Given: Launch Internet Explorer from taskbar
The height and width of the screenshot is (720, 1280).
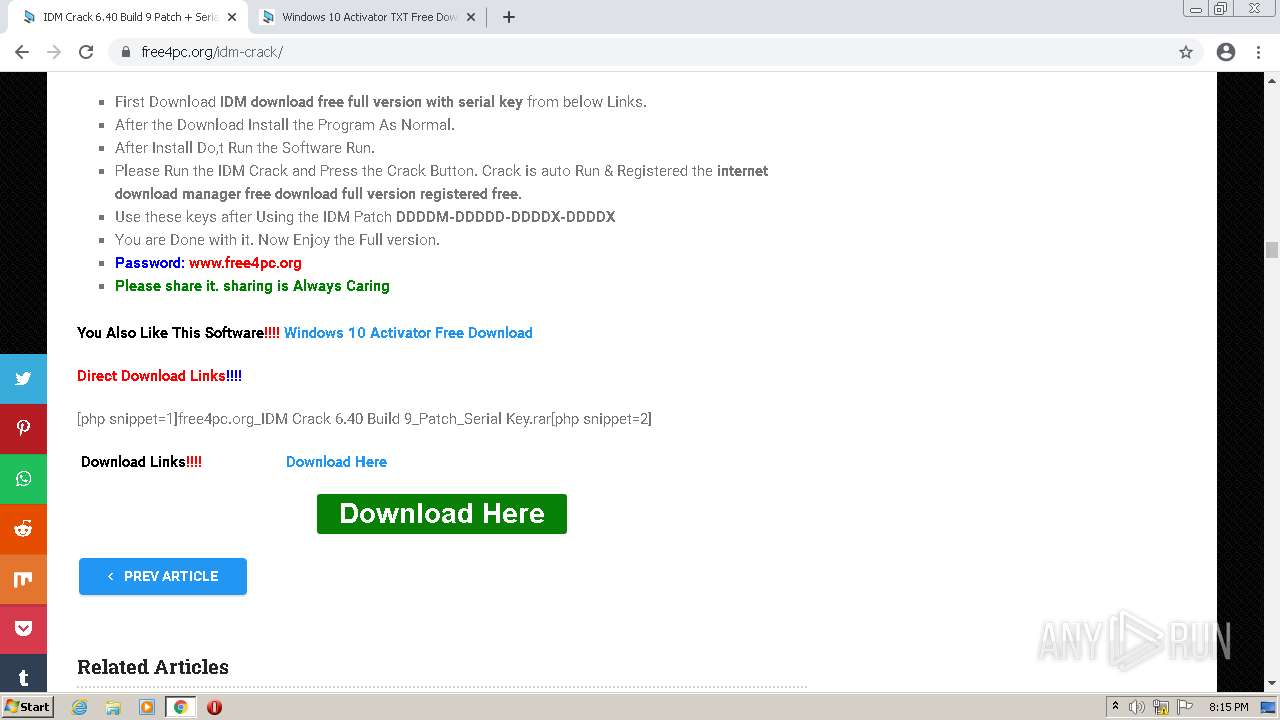Looking at the screenshot, I should pos(80,707).
